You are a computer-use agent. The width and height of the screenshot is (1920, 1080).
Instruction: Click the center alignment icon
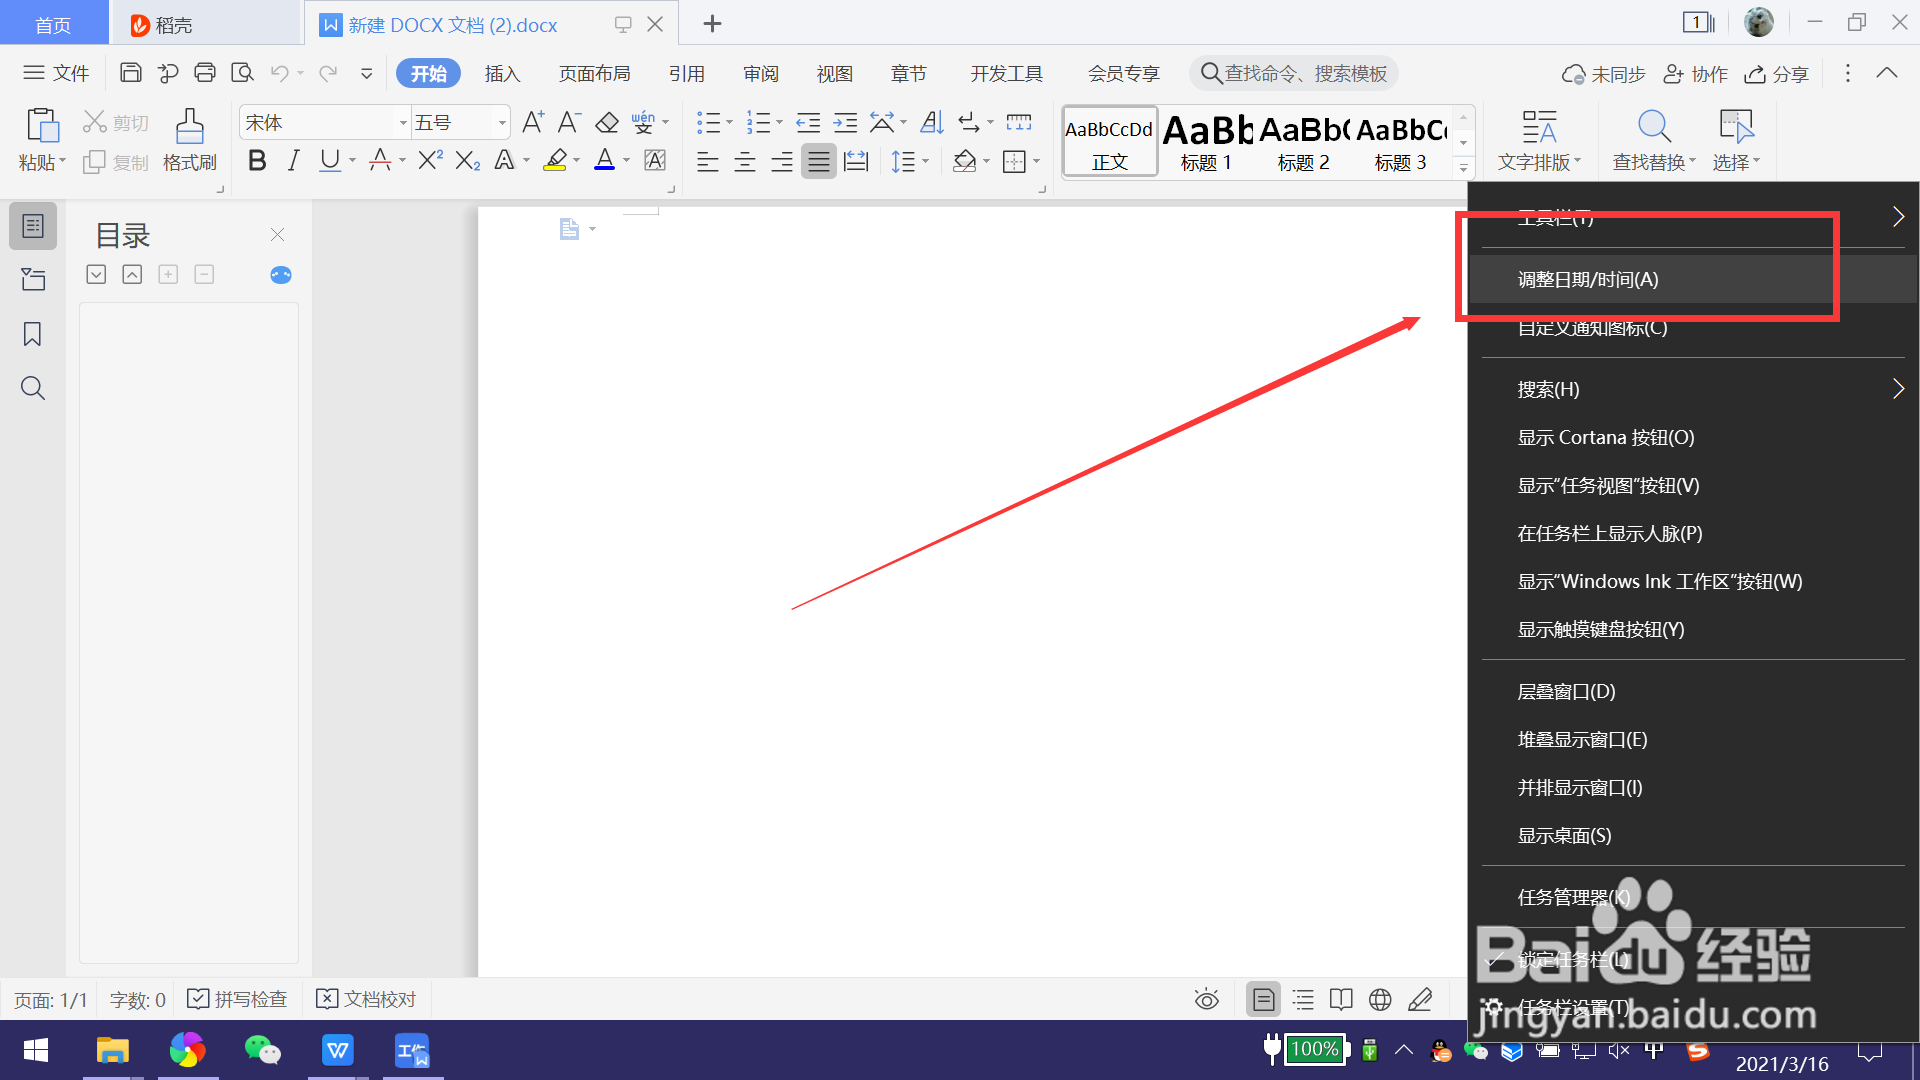(x=745, y=162)
